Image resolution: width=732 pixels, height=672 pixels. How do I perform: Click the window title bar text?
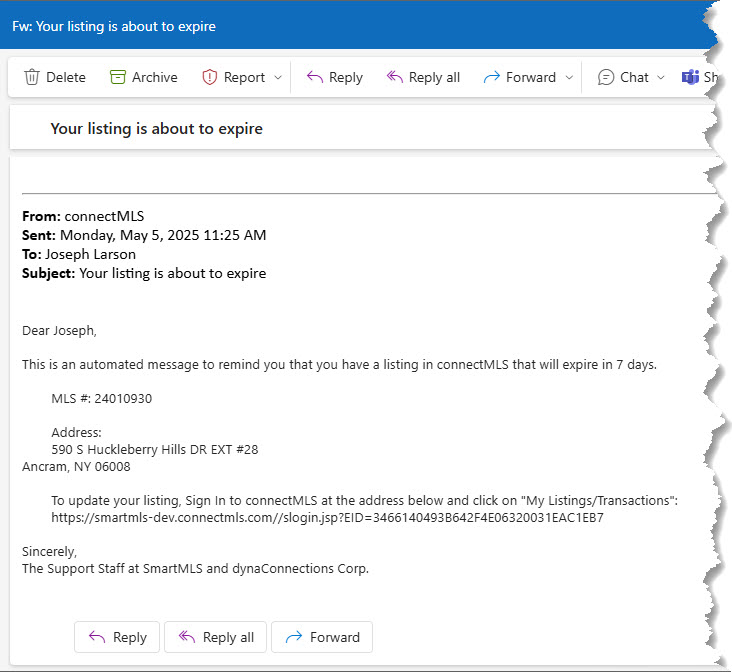tap(113, 26)
